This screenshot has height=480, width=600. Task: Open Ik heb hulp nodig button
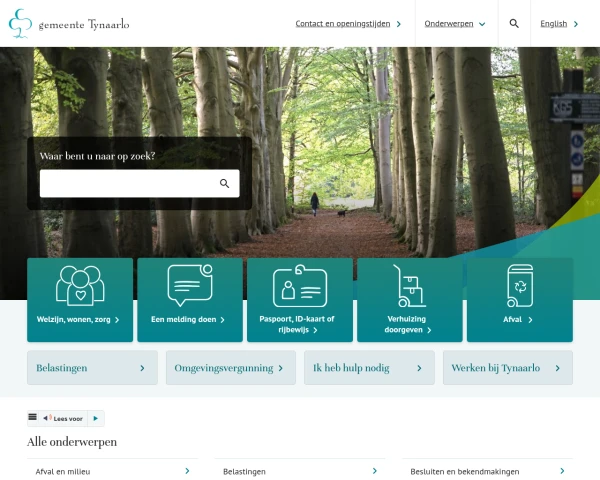[369, 368]
